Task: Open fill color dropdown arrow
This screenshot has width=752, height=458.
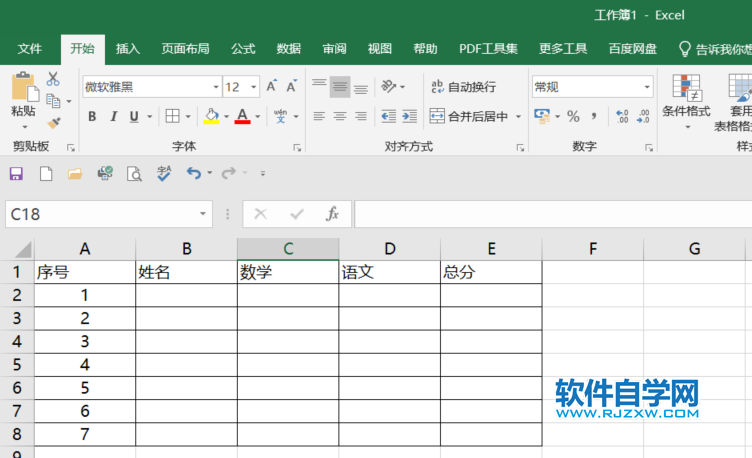Action: (226, 117)
